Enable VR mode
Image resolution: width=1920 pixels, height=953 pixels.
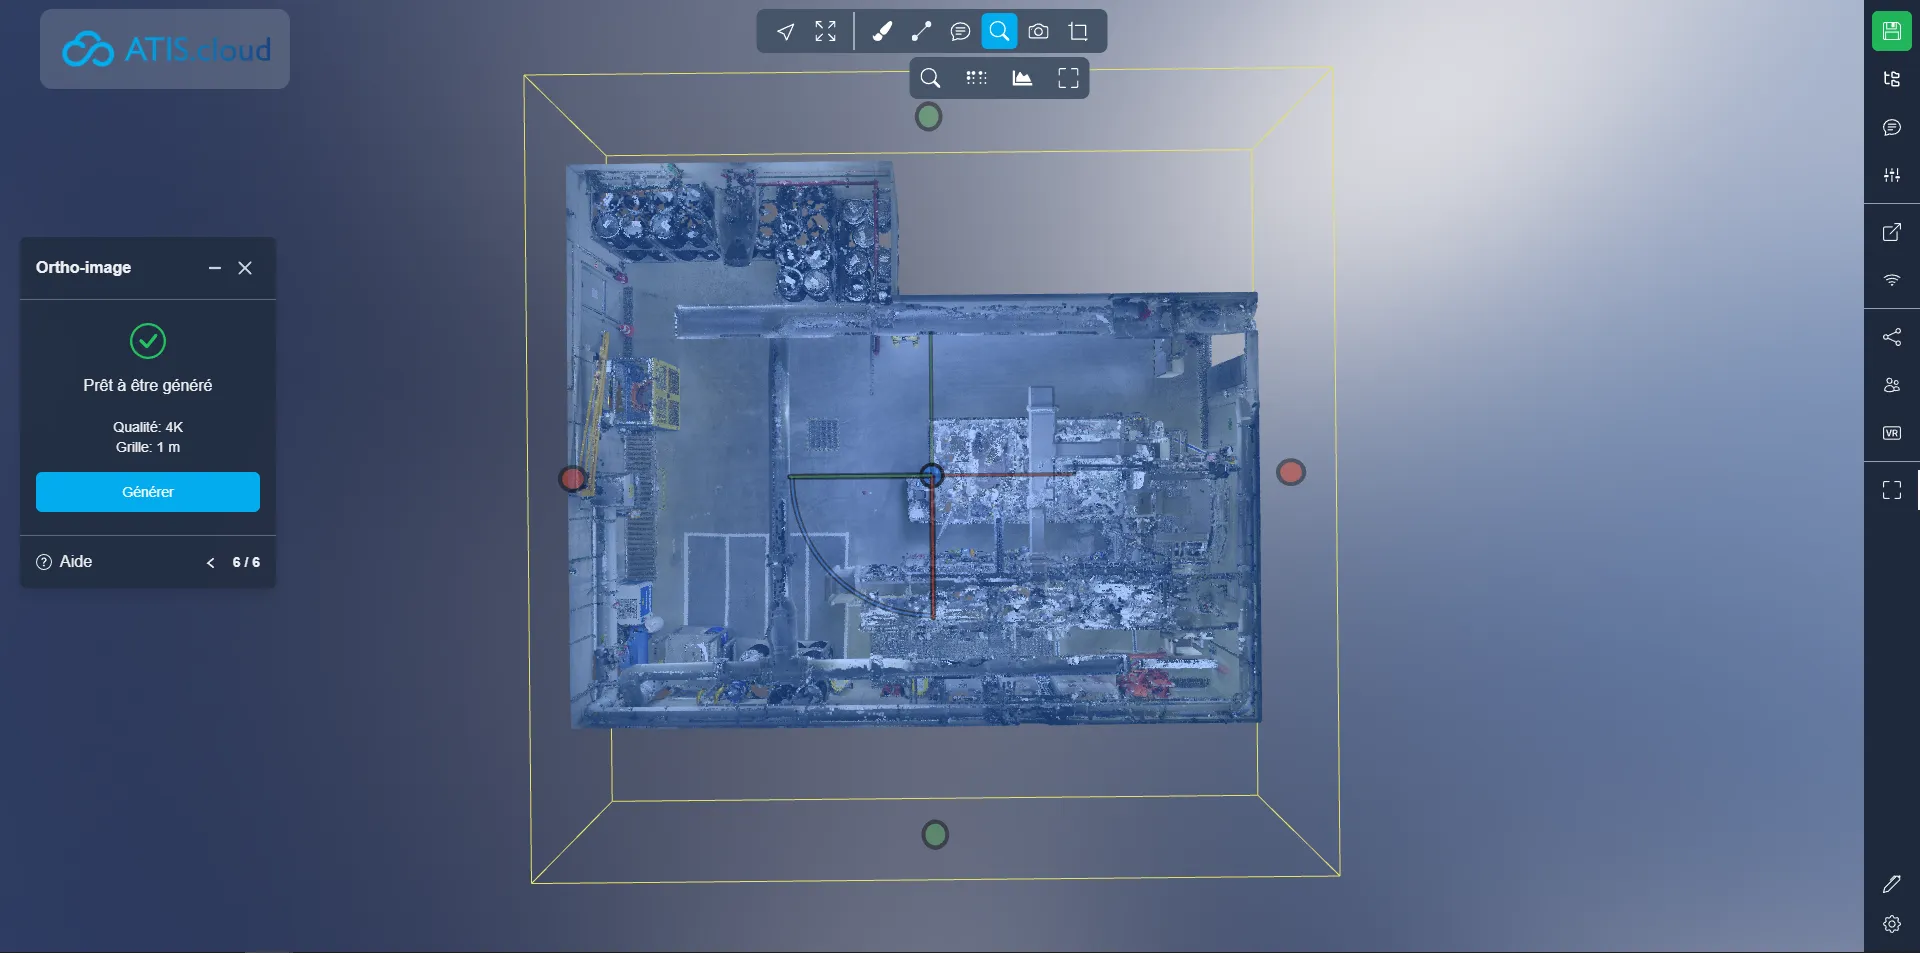point(1891,433)
